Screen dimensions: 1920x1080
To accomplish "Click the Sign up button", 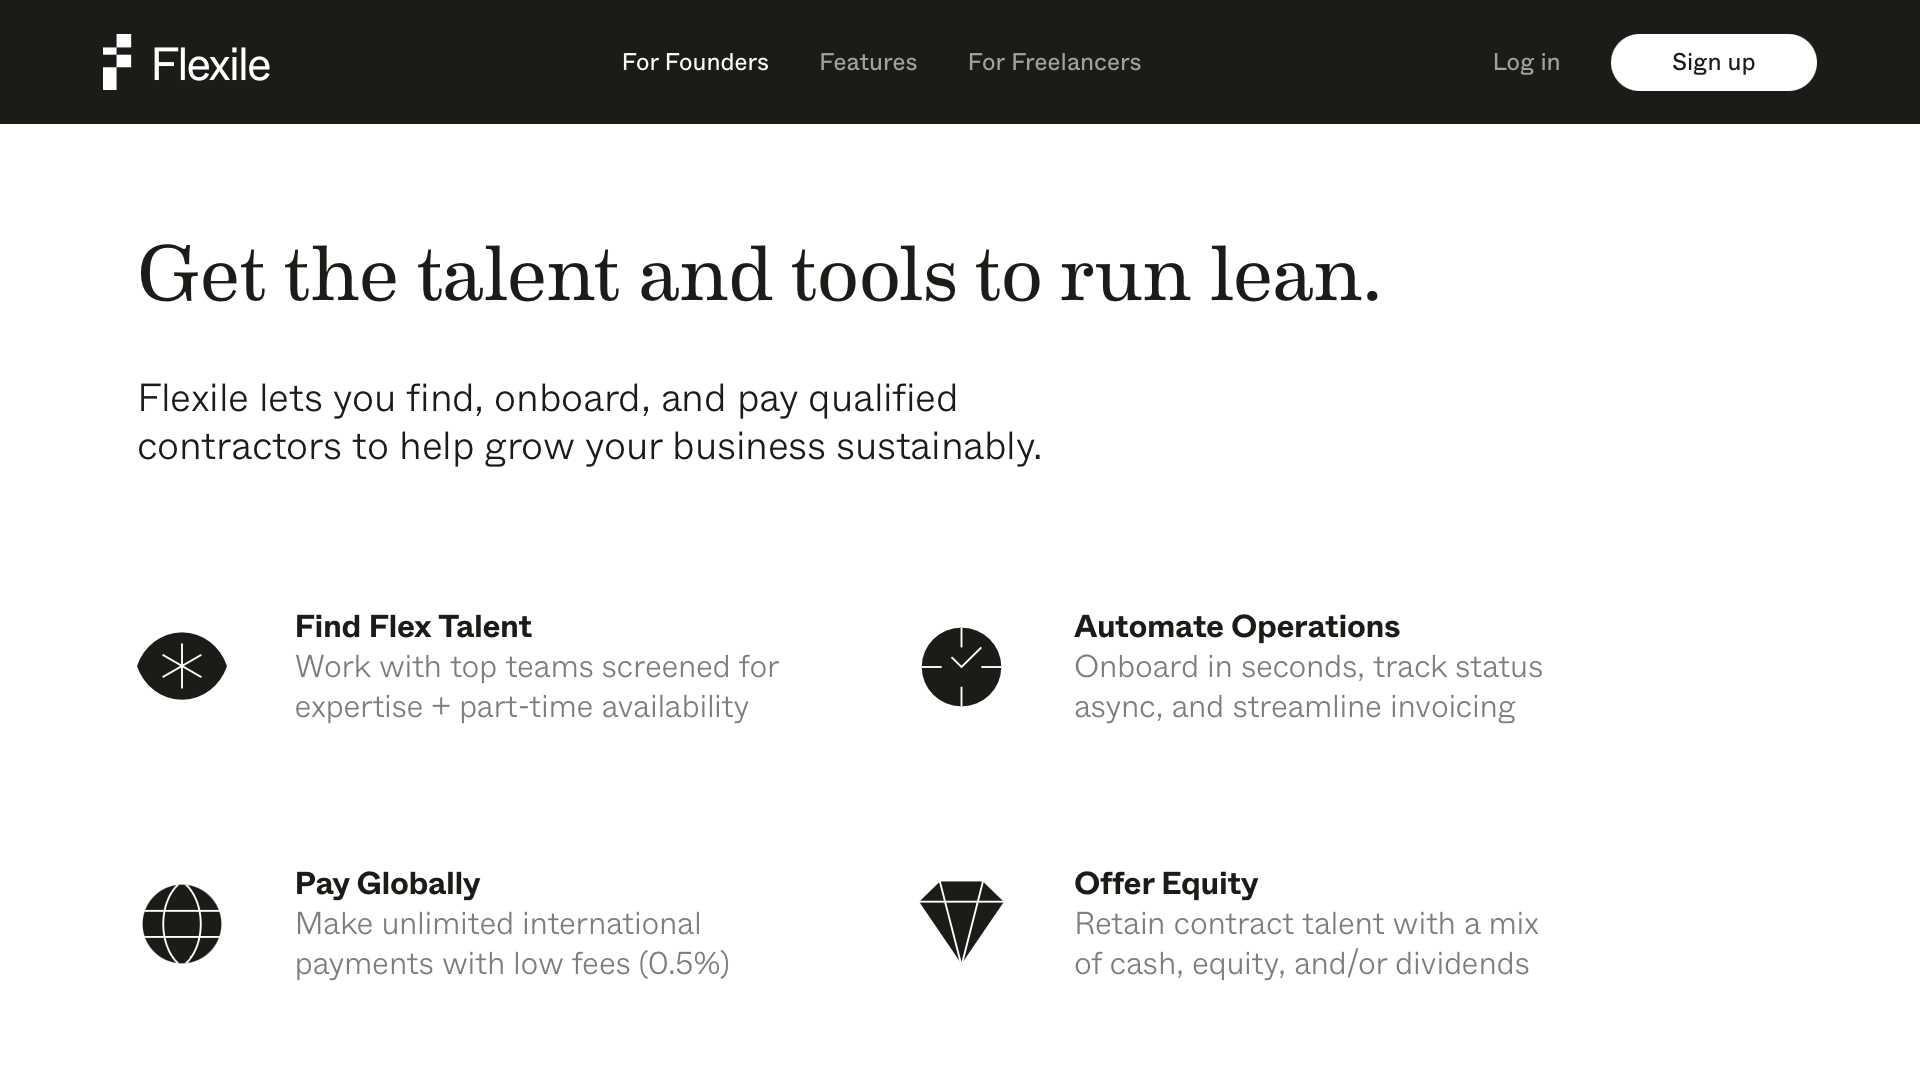I will click(1713, 62).
